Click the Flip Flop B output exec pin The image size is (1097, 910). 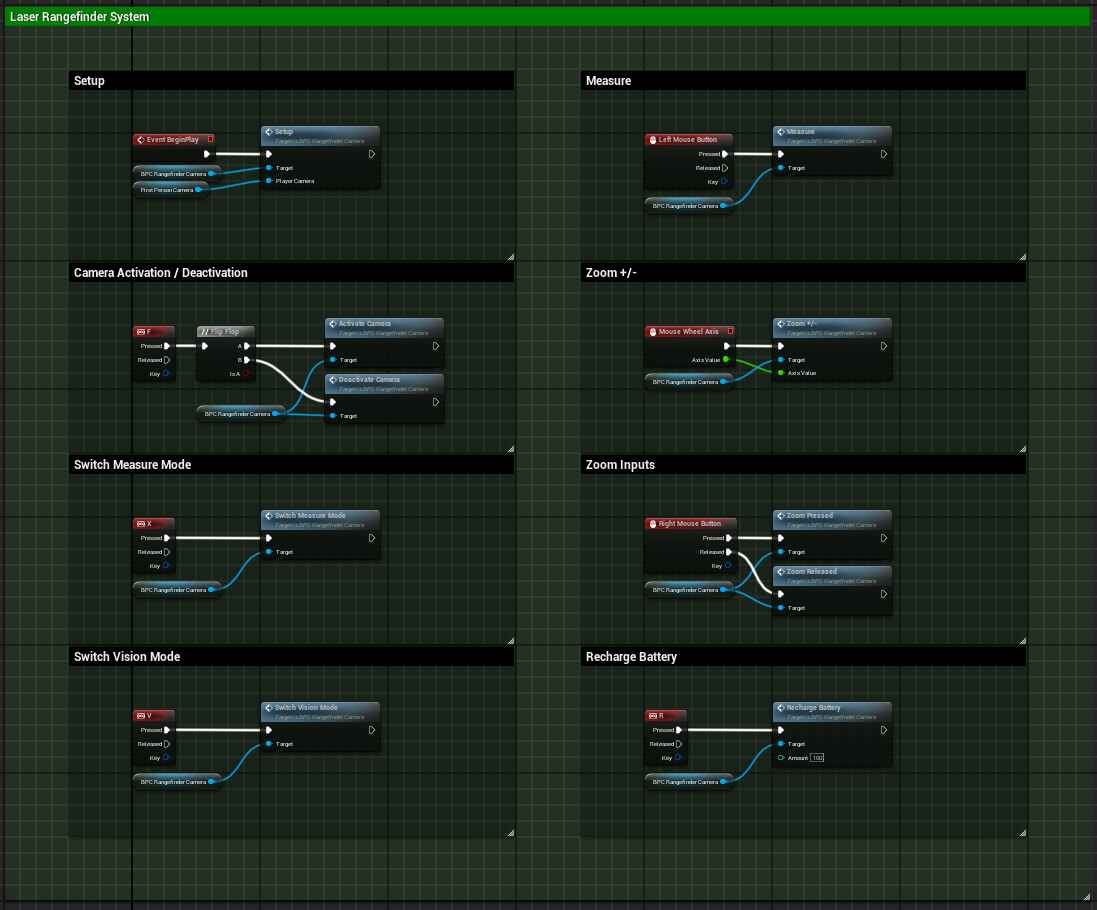pos(247,360)
